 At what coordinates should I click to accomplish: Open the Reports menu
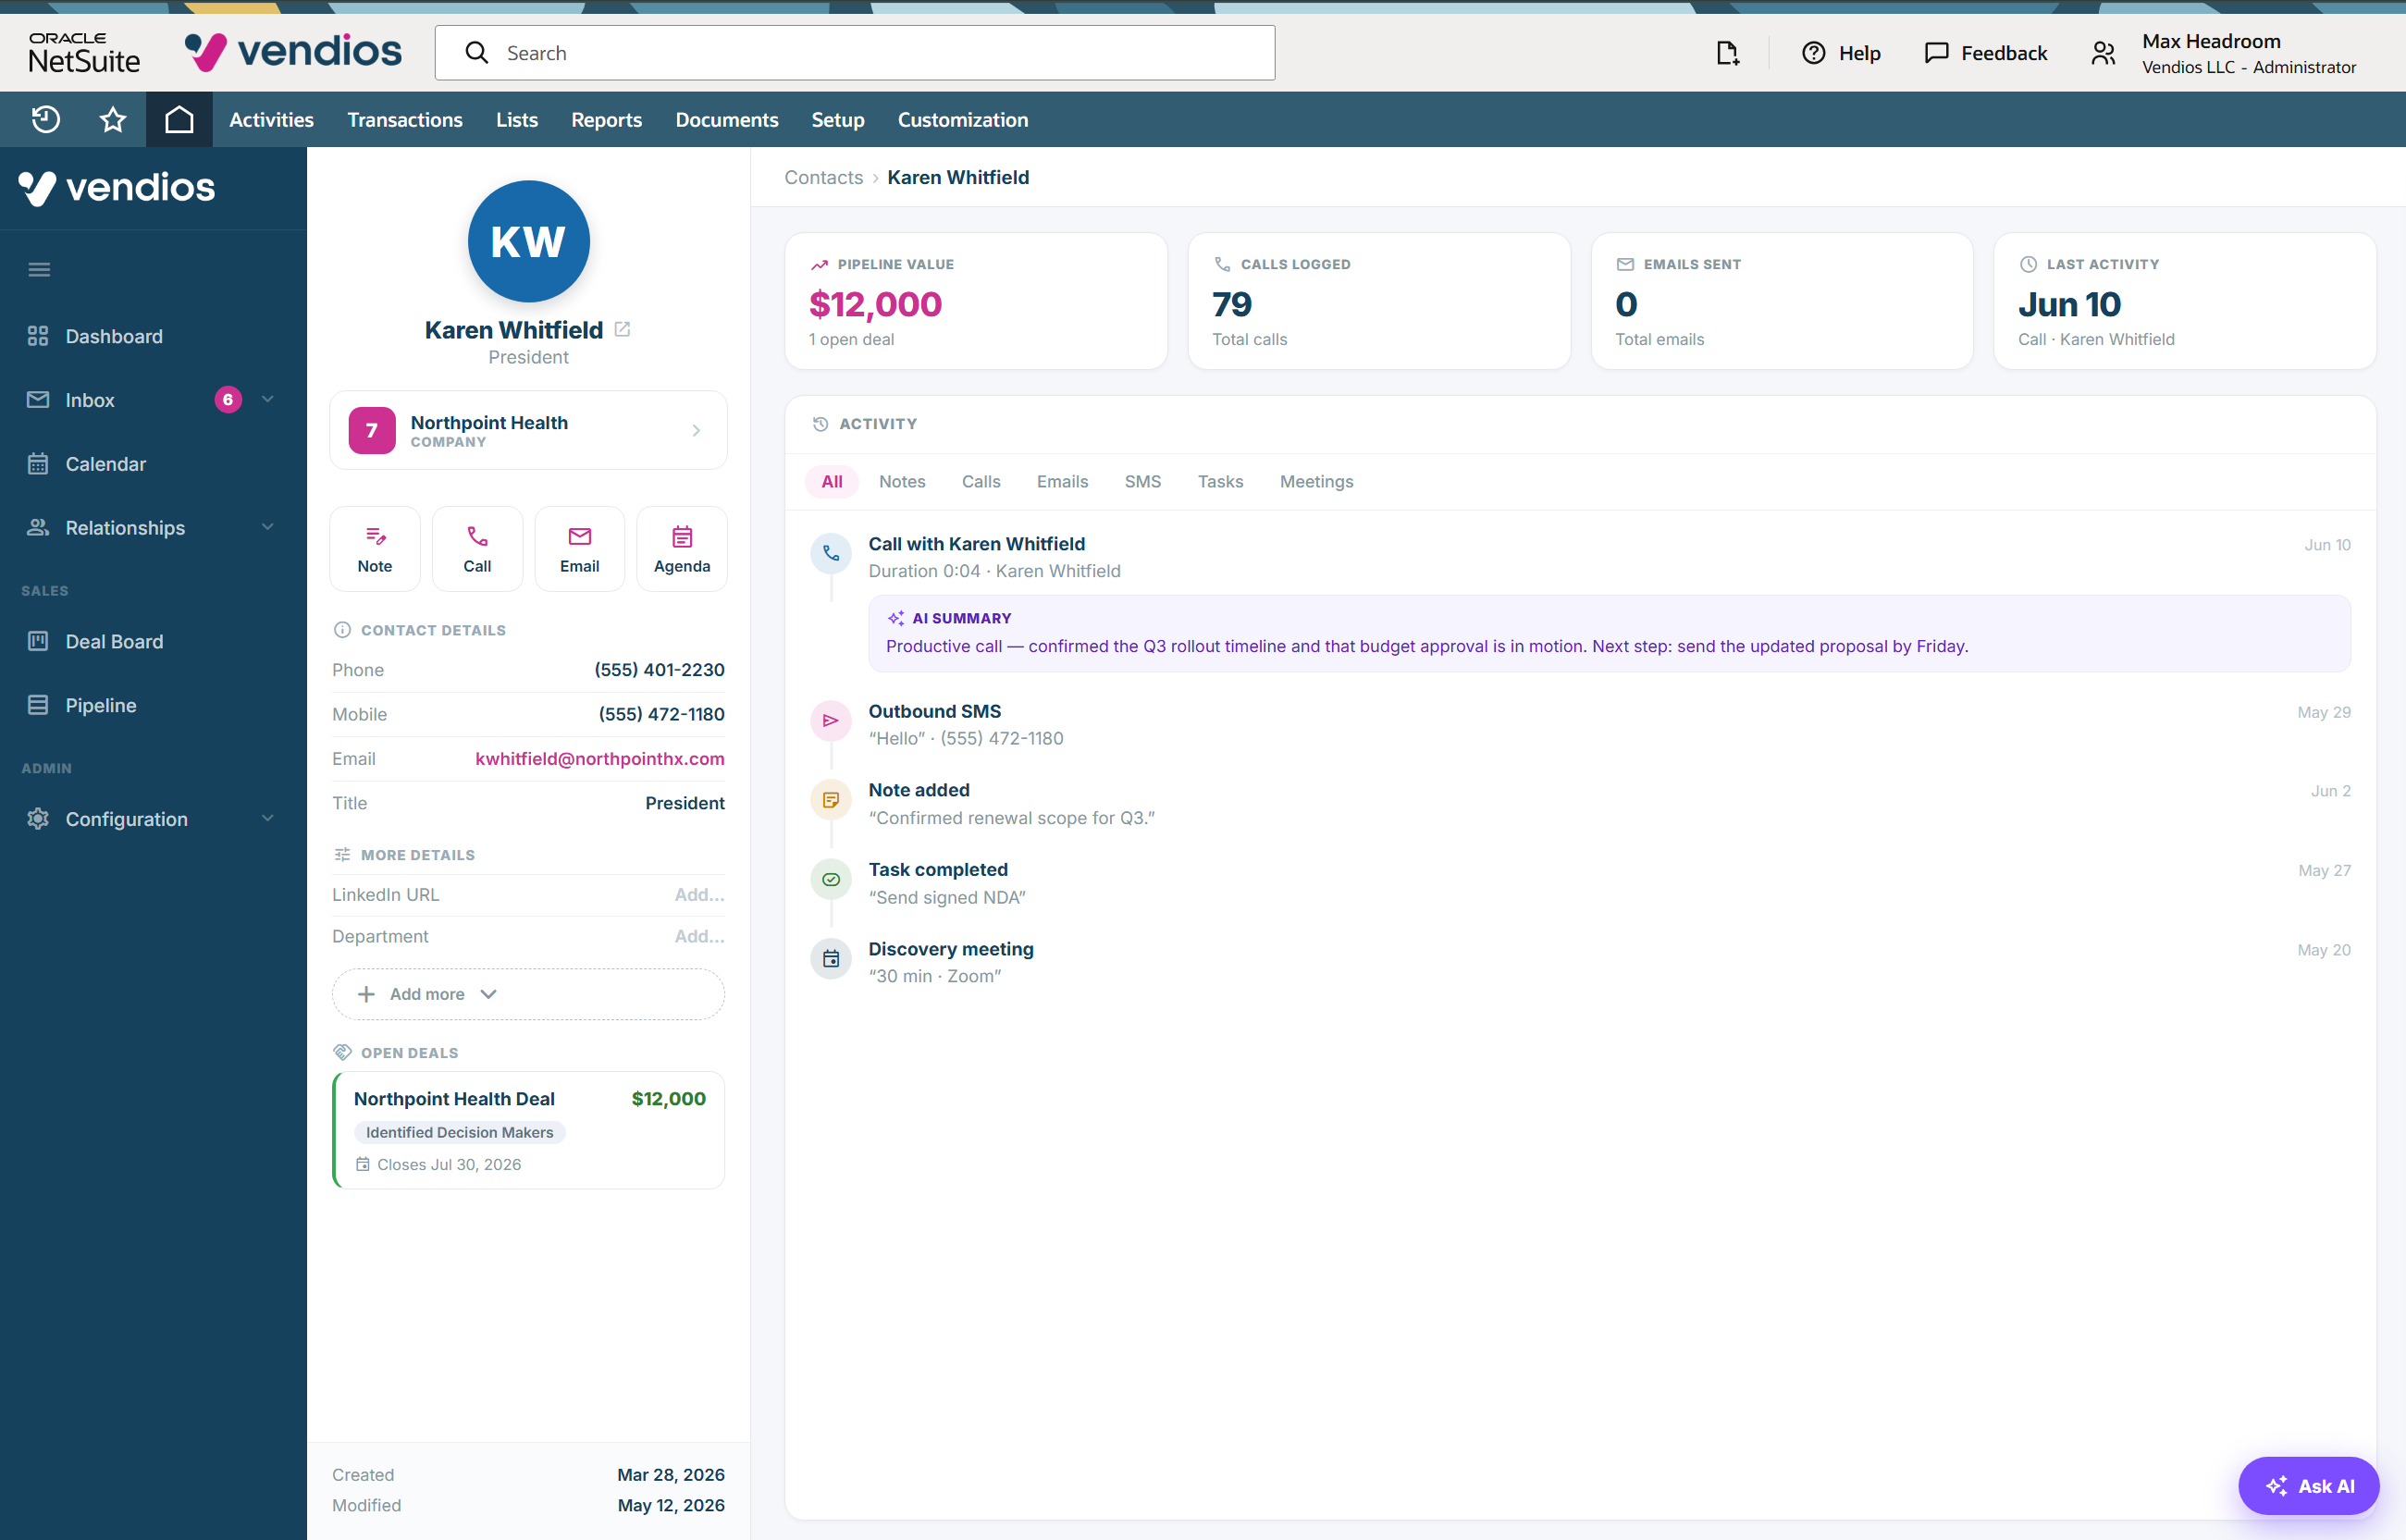(x=606, y=120)
